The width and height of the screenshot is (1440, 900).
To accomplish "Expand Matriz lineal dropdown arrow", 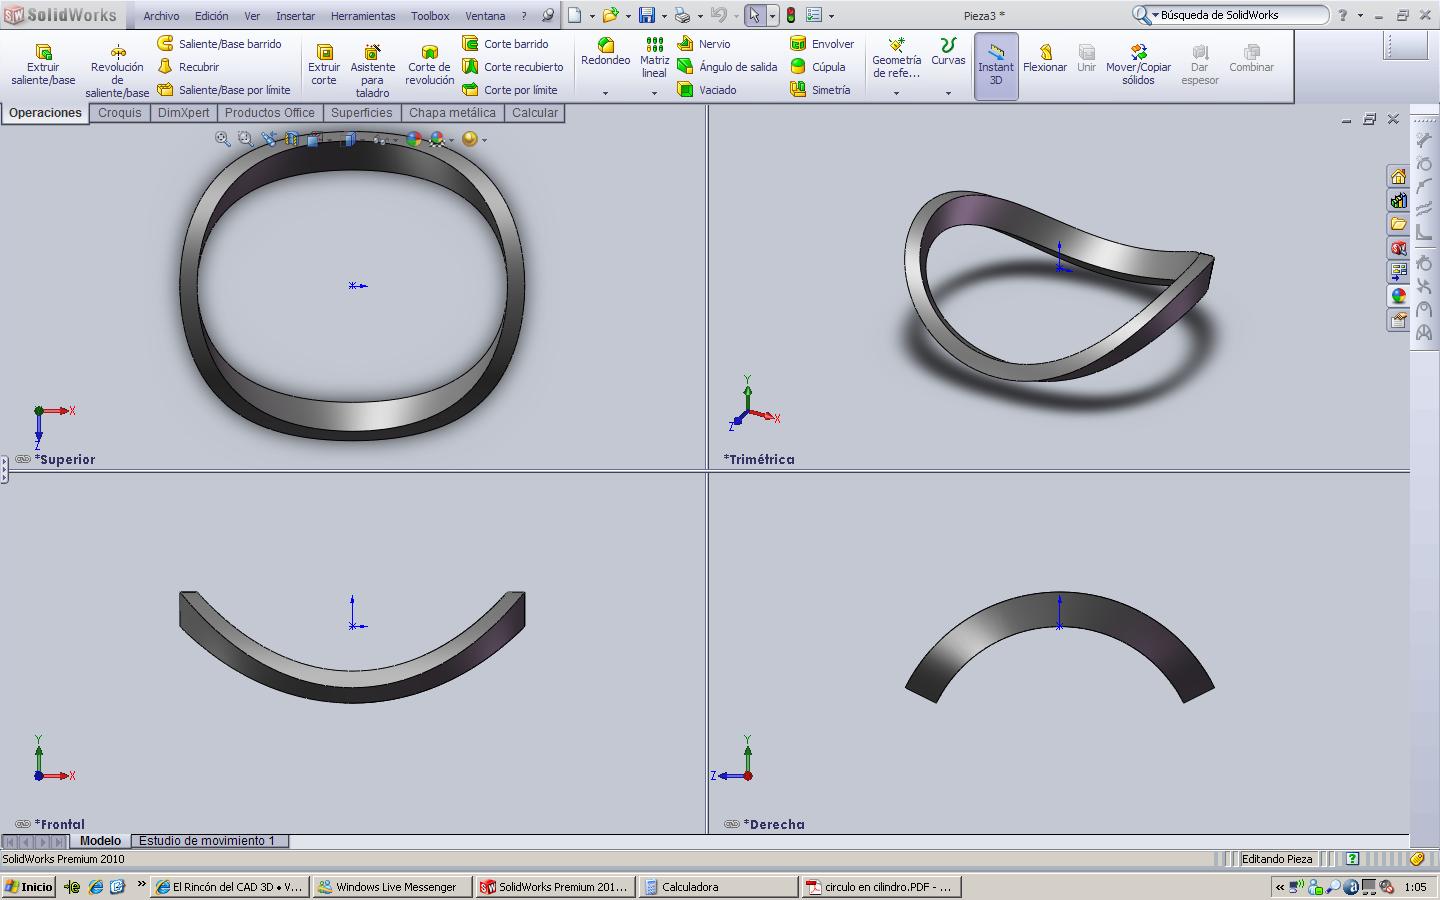I will point(654,93).
